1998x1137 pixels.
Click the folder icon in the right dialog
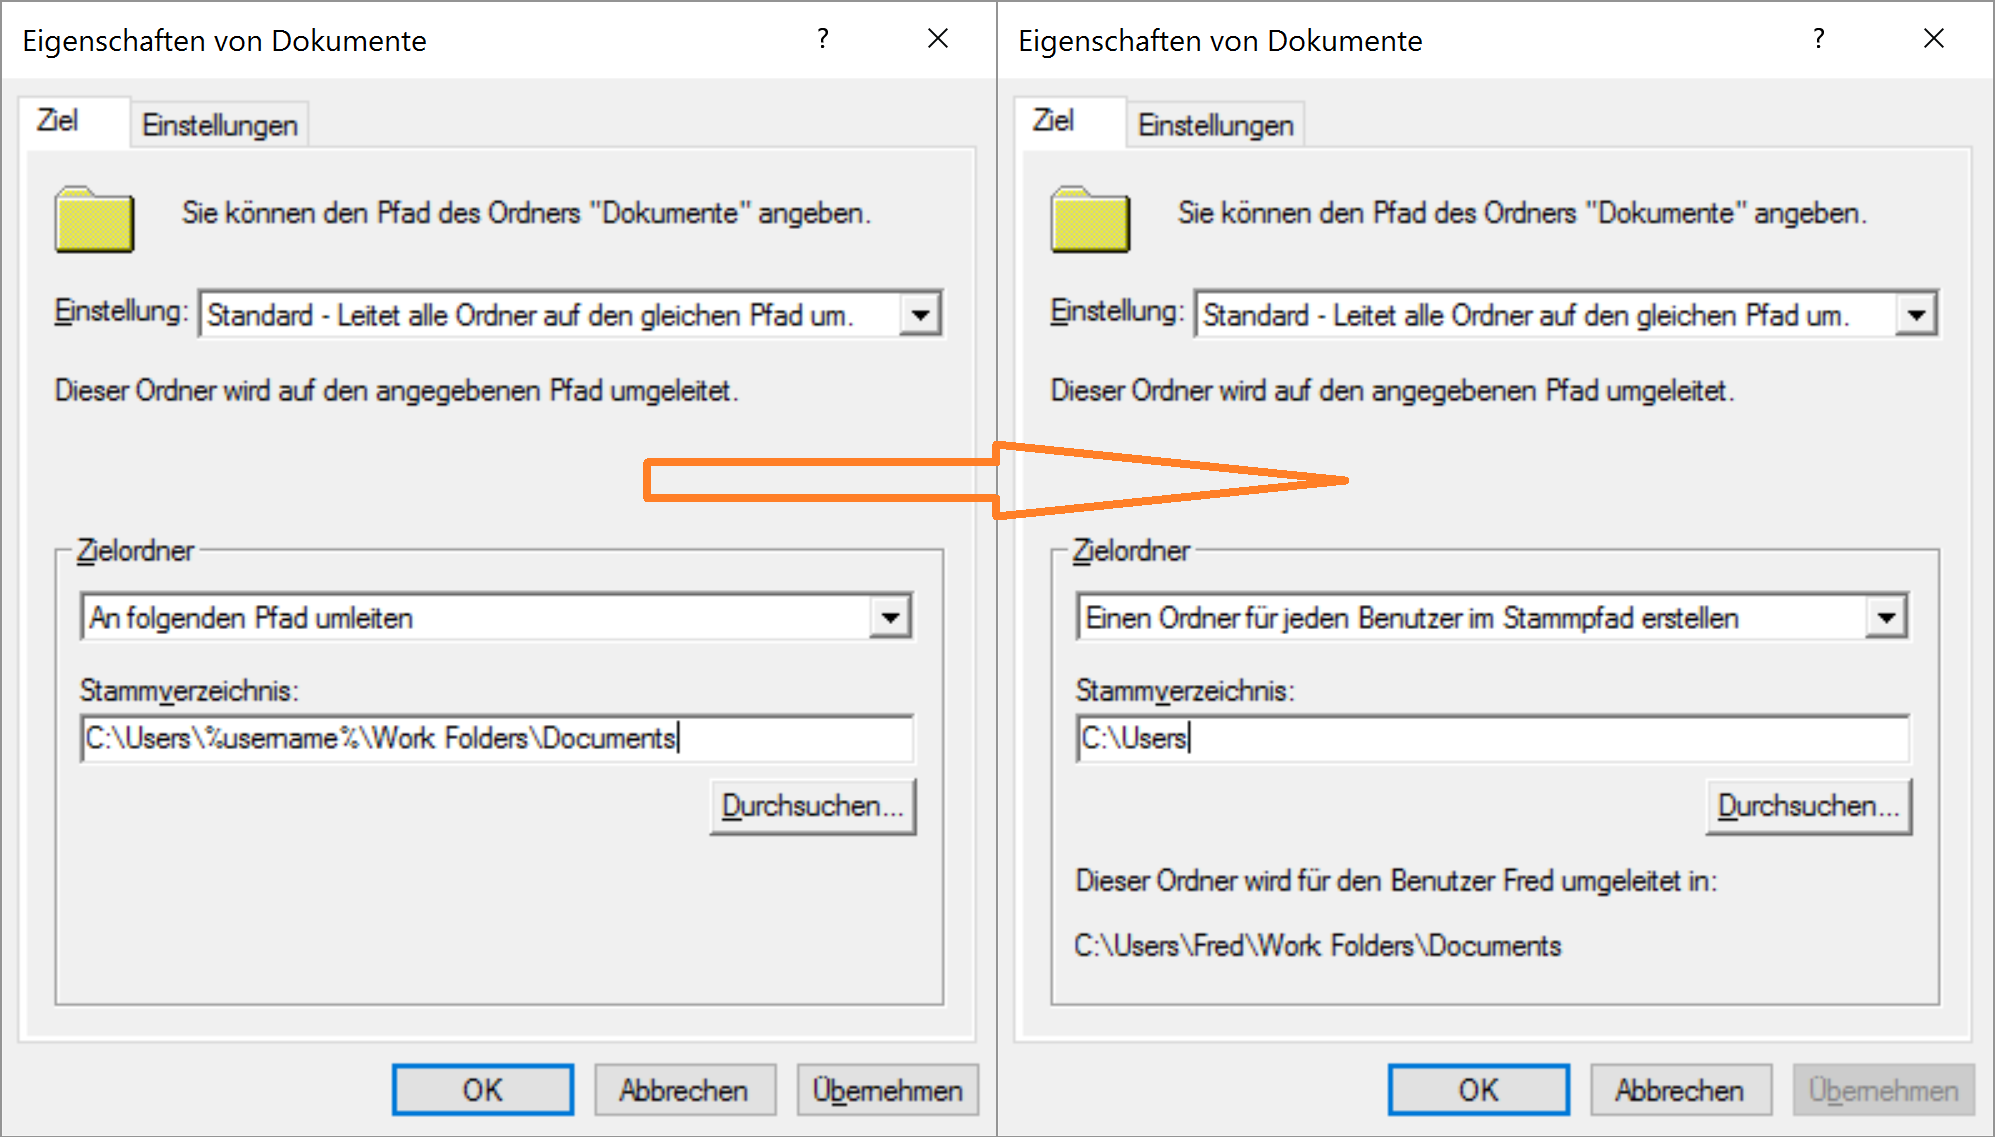[1091, 219]
